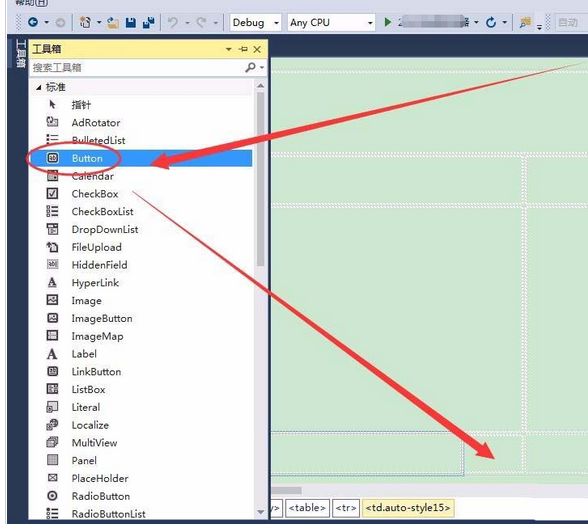
Task: Click the Save All icon in toolbar
Action: [149, 23]
